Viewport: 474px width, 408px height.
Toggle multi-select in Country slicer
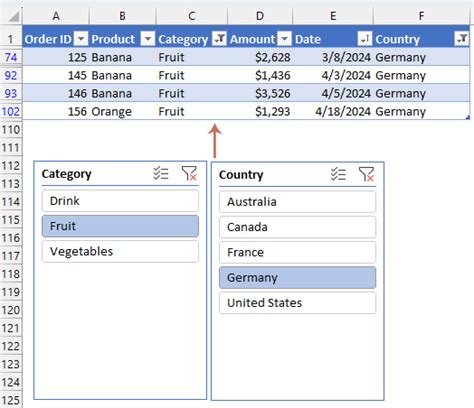(338, 174)
